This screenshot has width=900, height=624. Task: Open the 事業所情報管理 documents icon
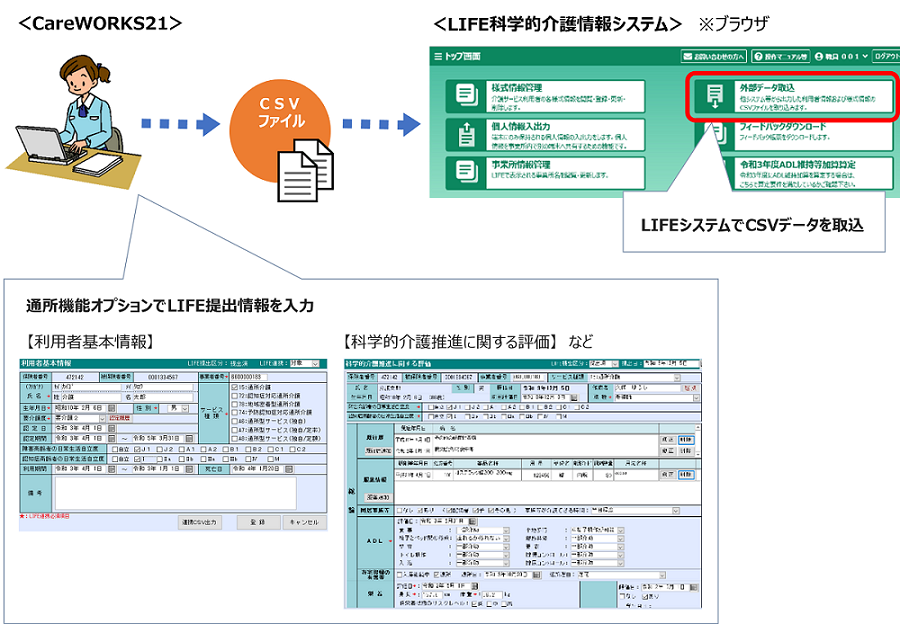(x=467, y=172)
